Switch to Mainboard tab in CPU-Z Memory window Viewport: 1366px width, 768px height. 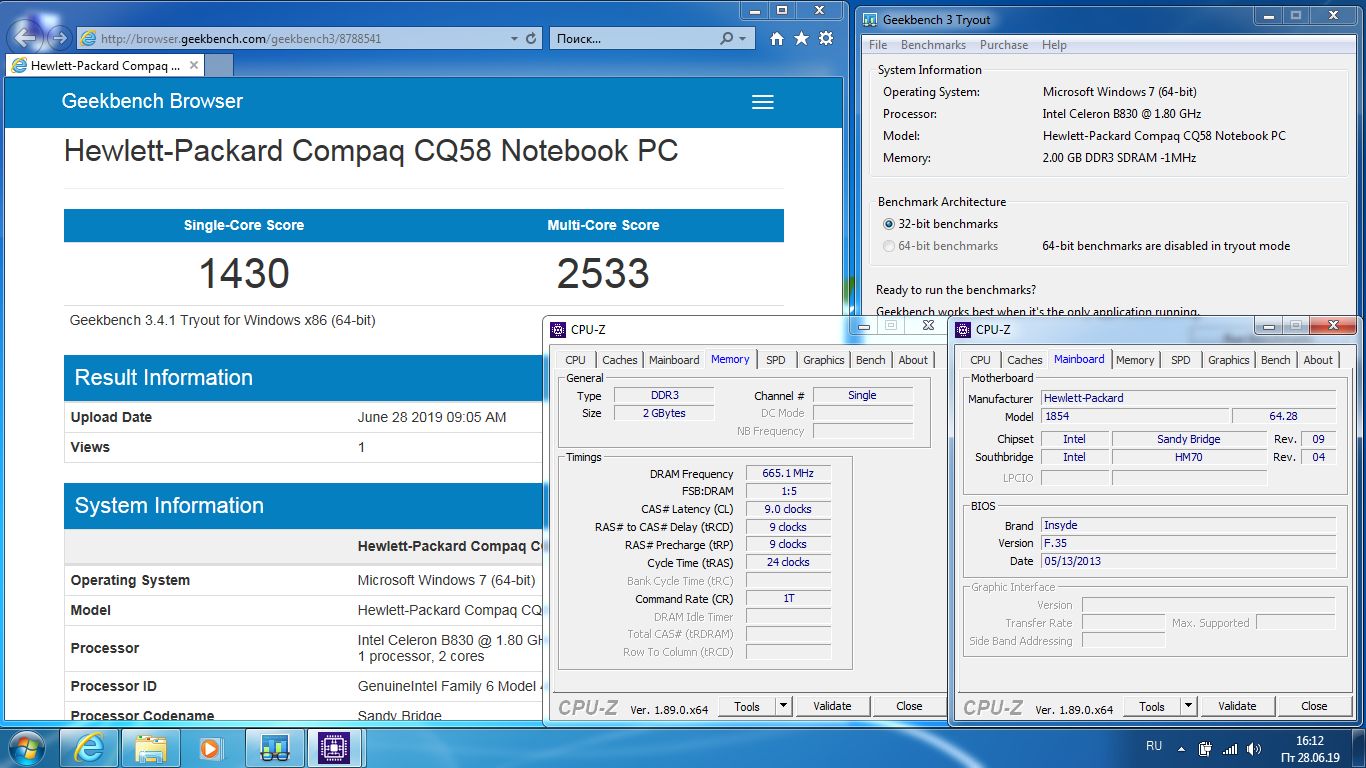coord(674,360)
